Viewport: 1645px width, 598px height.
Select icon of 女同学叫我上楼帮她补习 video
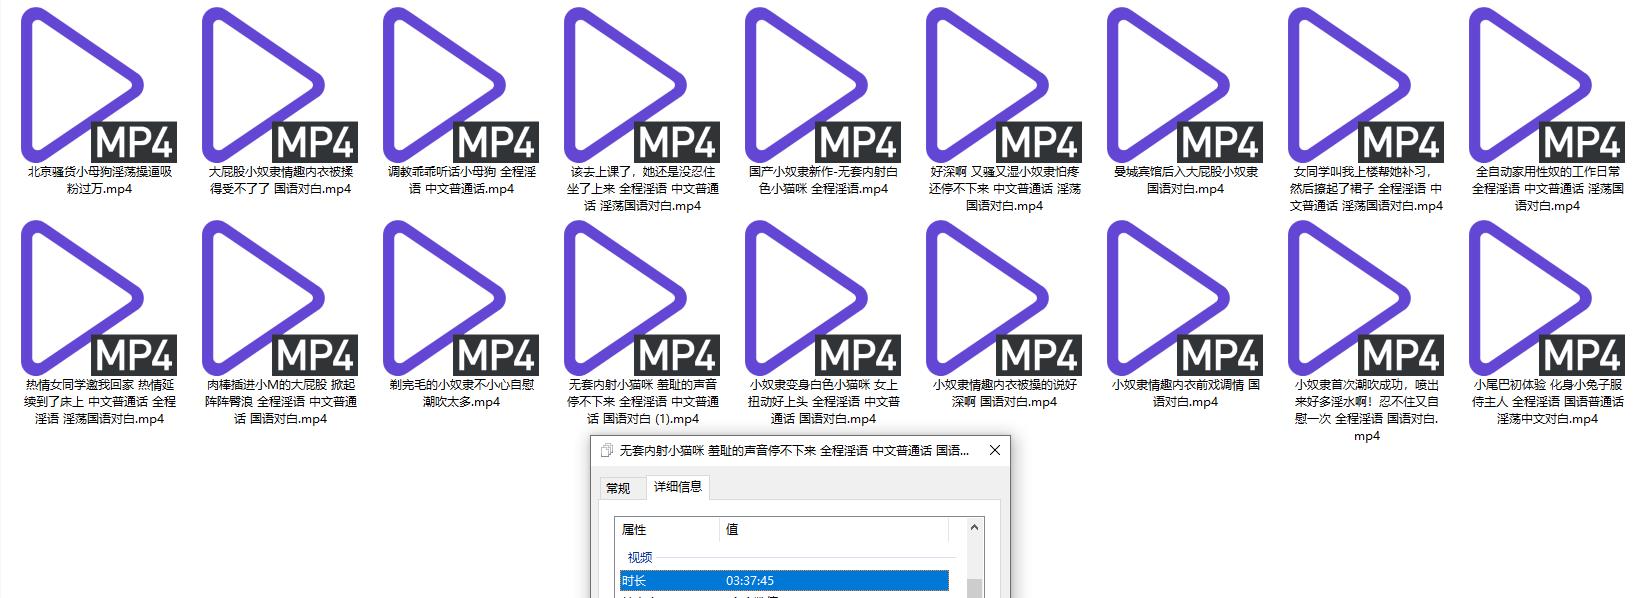[x=1366, y=84]
